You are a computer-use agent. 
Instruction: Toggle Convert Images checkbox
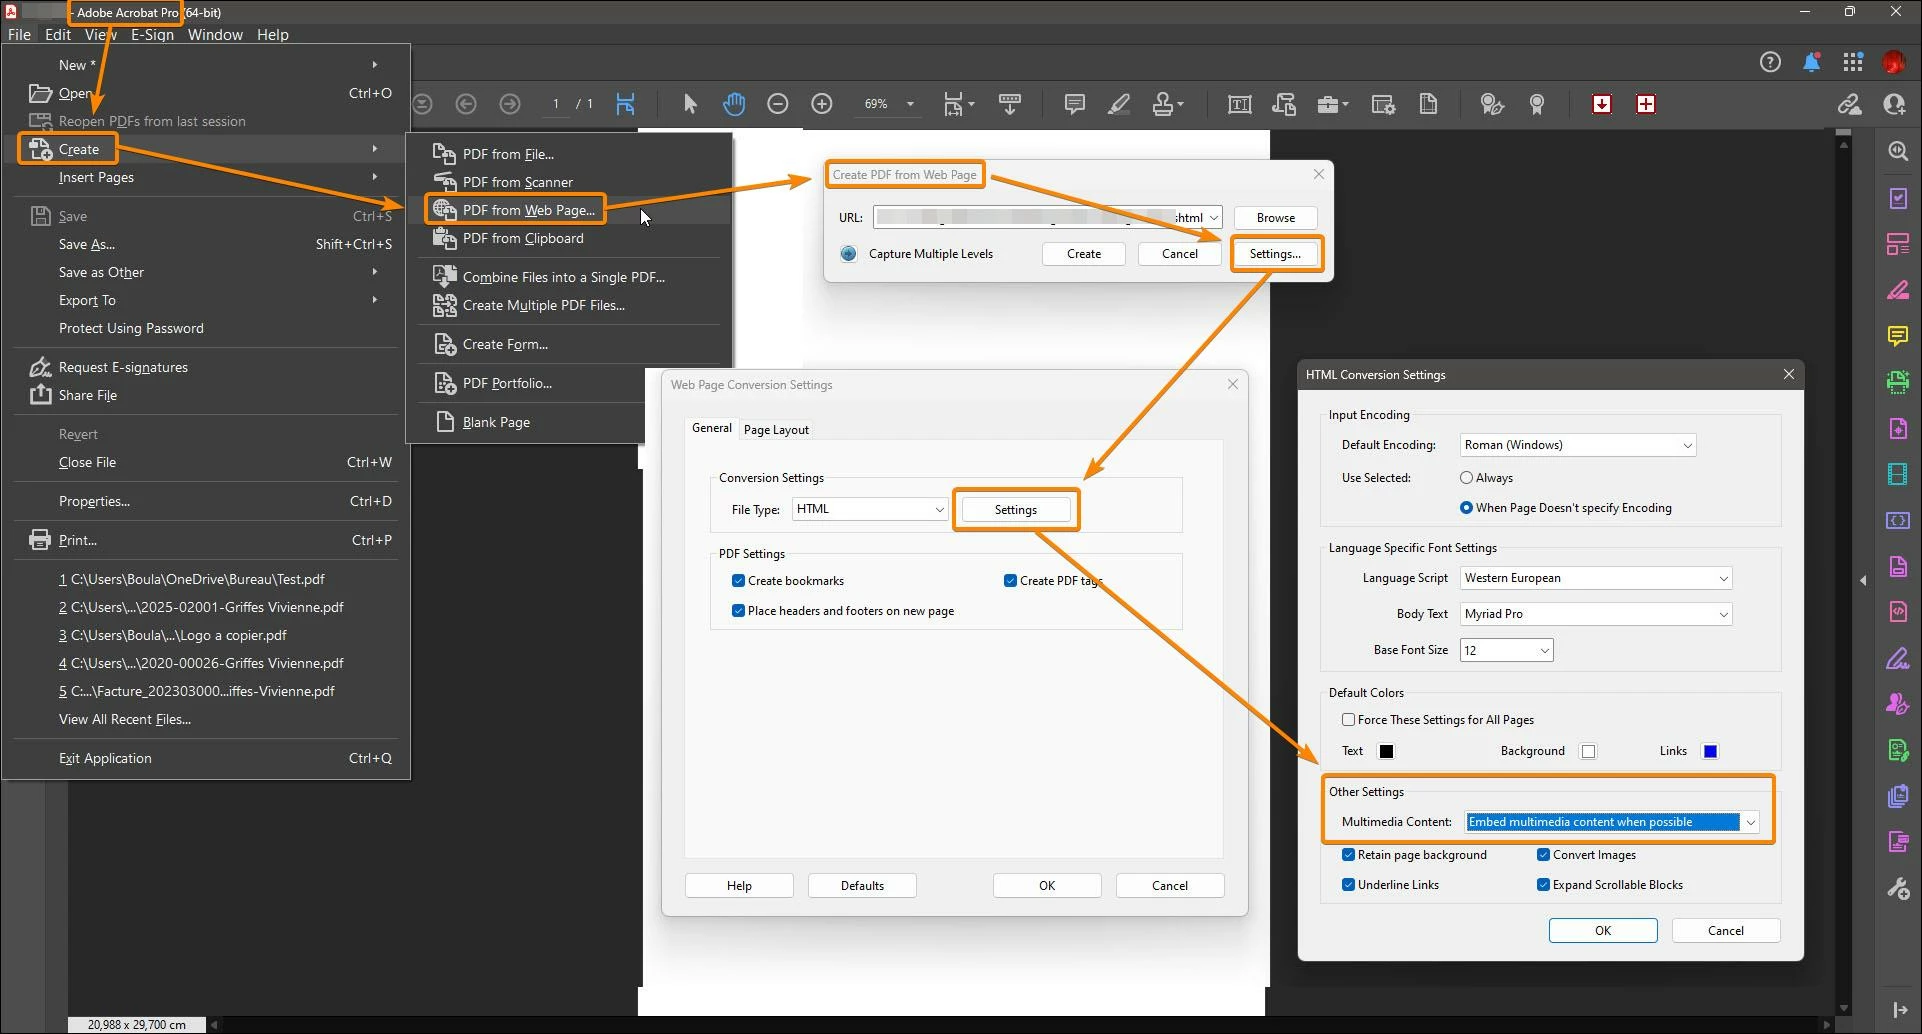pyautogui.click(x=1543, y=855)
